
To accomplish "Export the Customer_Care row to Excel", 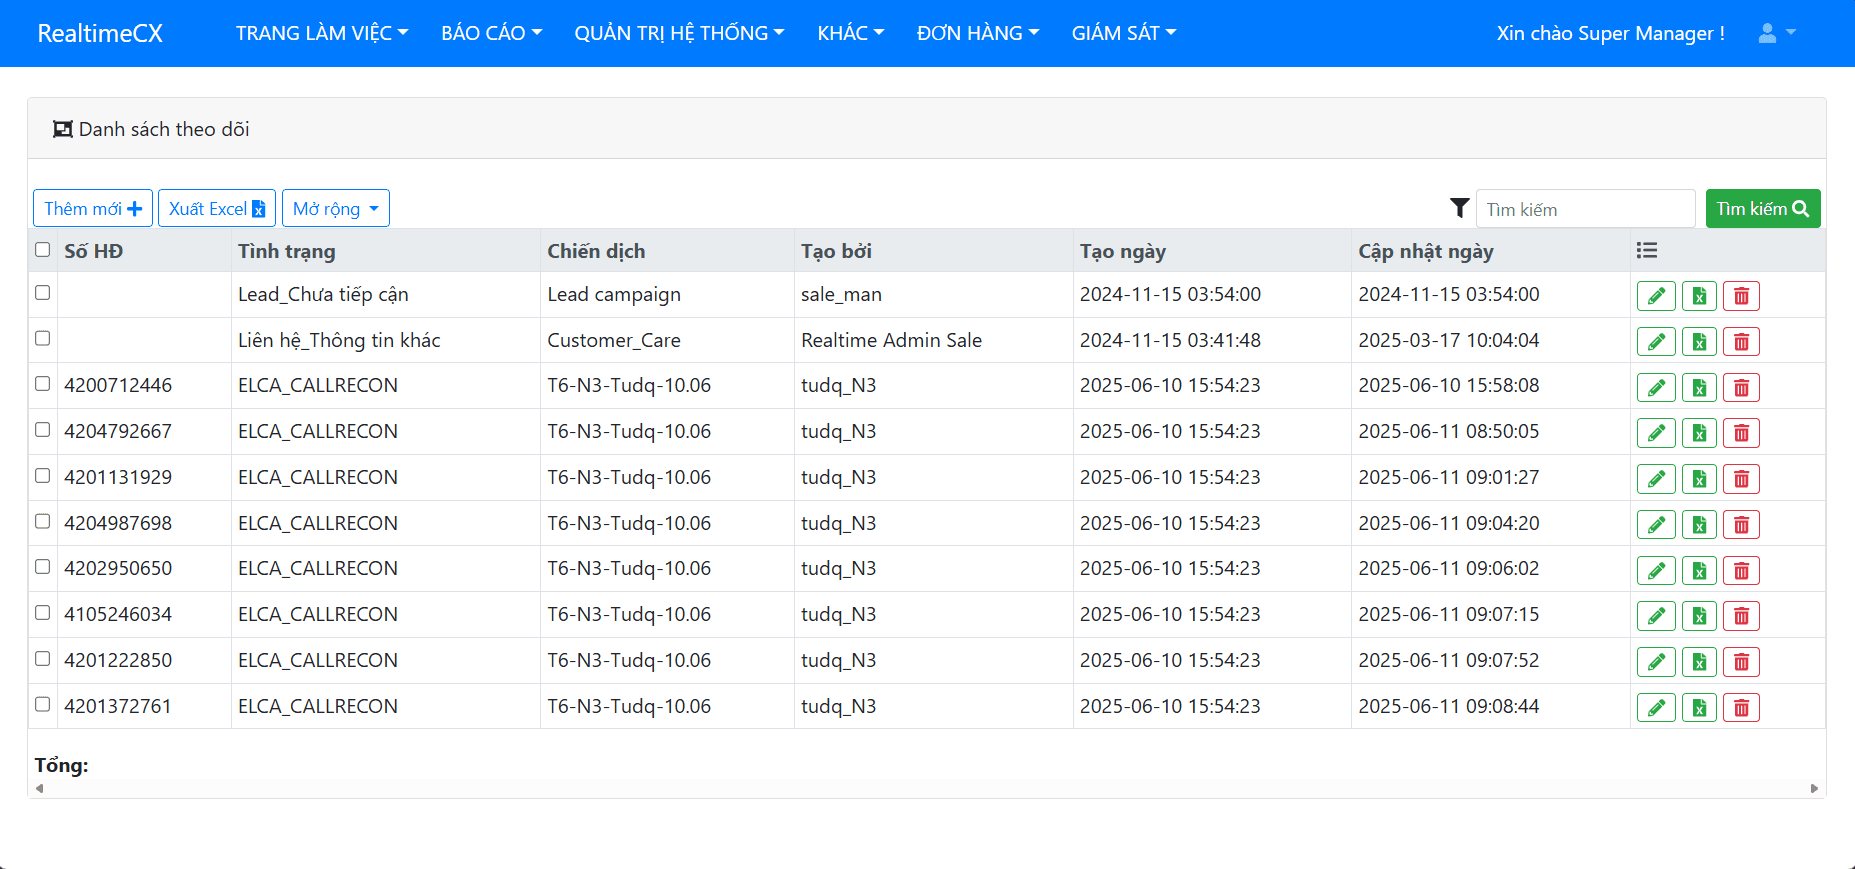I will (x=1699, y=342).
